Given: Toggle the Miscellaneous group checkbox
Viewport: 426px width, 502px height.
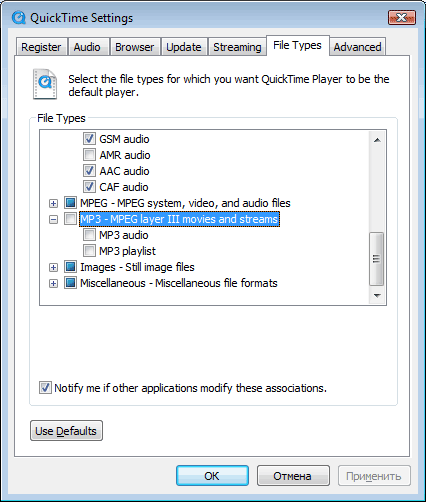Looking at the screenshot, I should coord(70,283).
